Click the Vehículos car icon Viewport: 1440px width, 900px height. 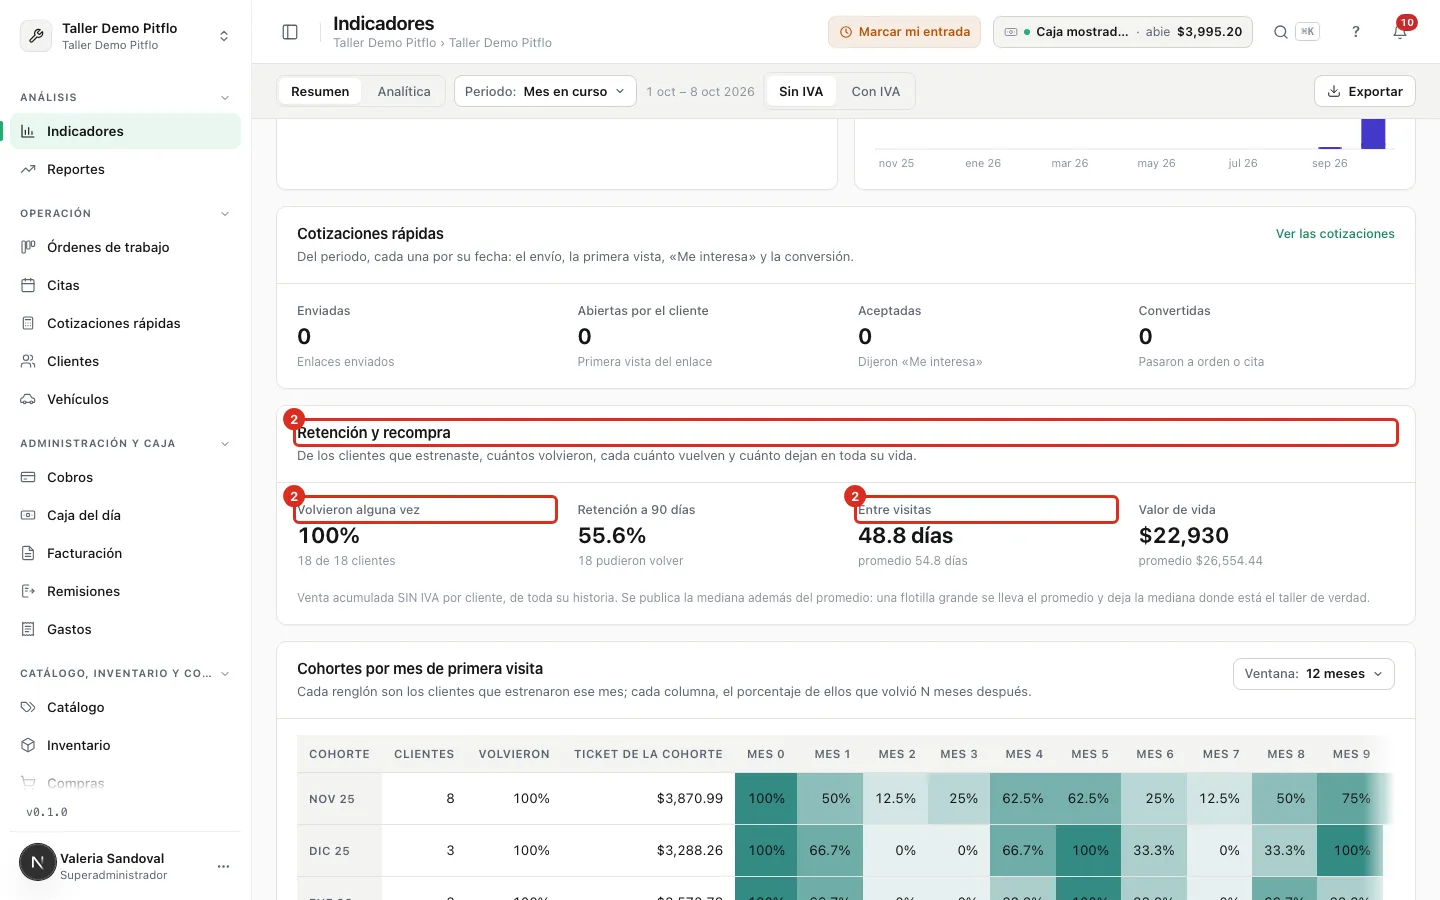pyautogui.click(x=28, y=399)
